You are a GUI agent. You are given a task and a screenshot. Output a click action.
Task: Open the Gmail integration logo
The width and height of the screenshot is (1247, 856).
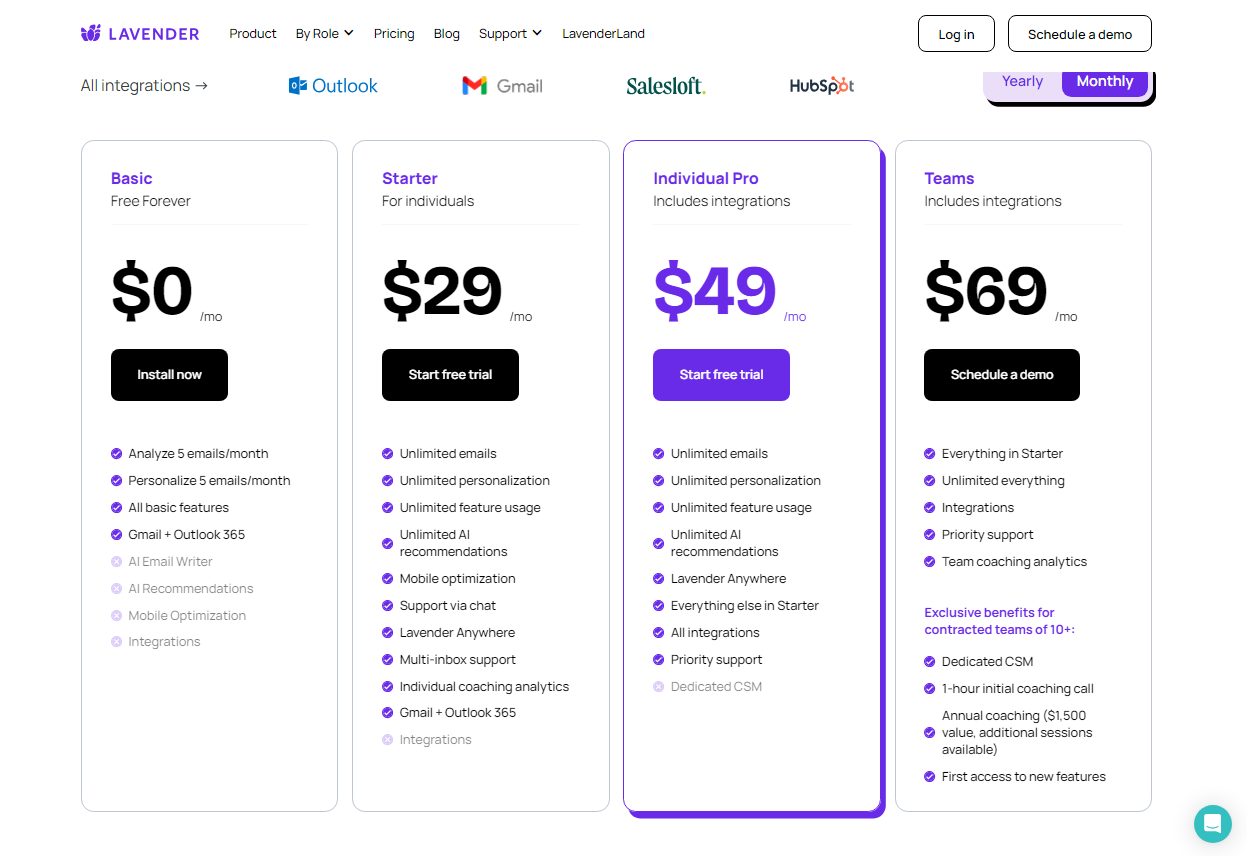point(502,86)
